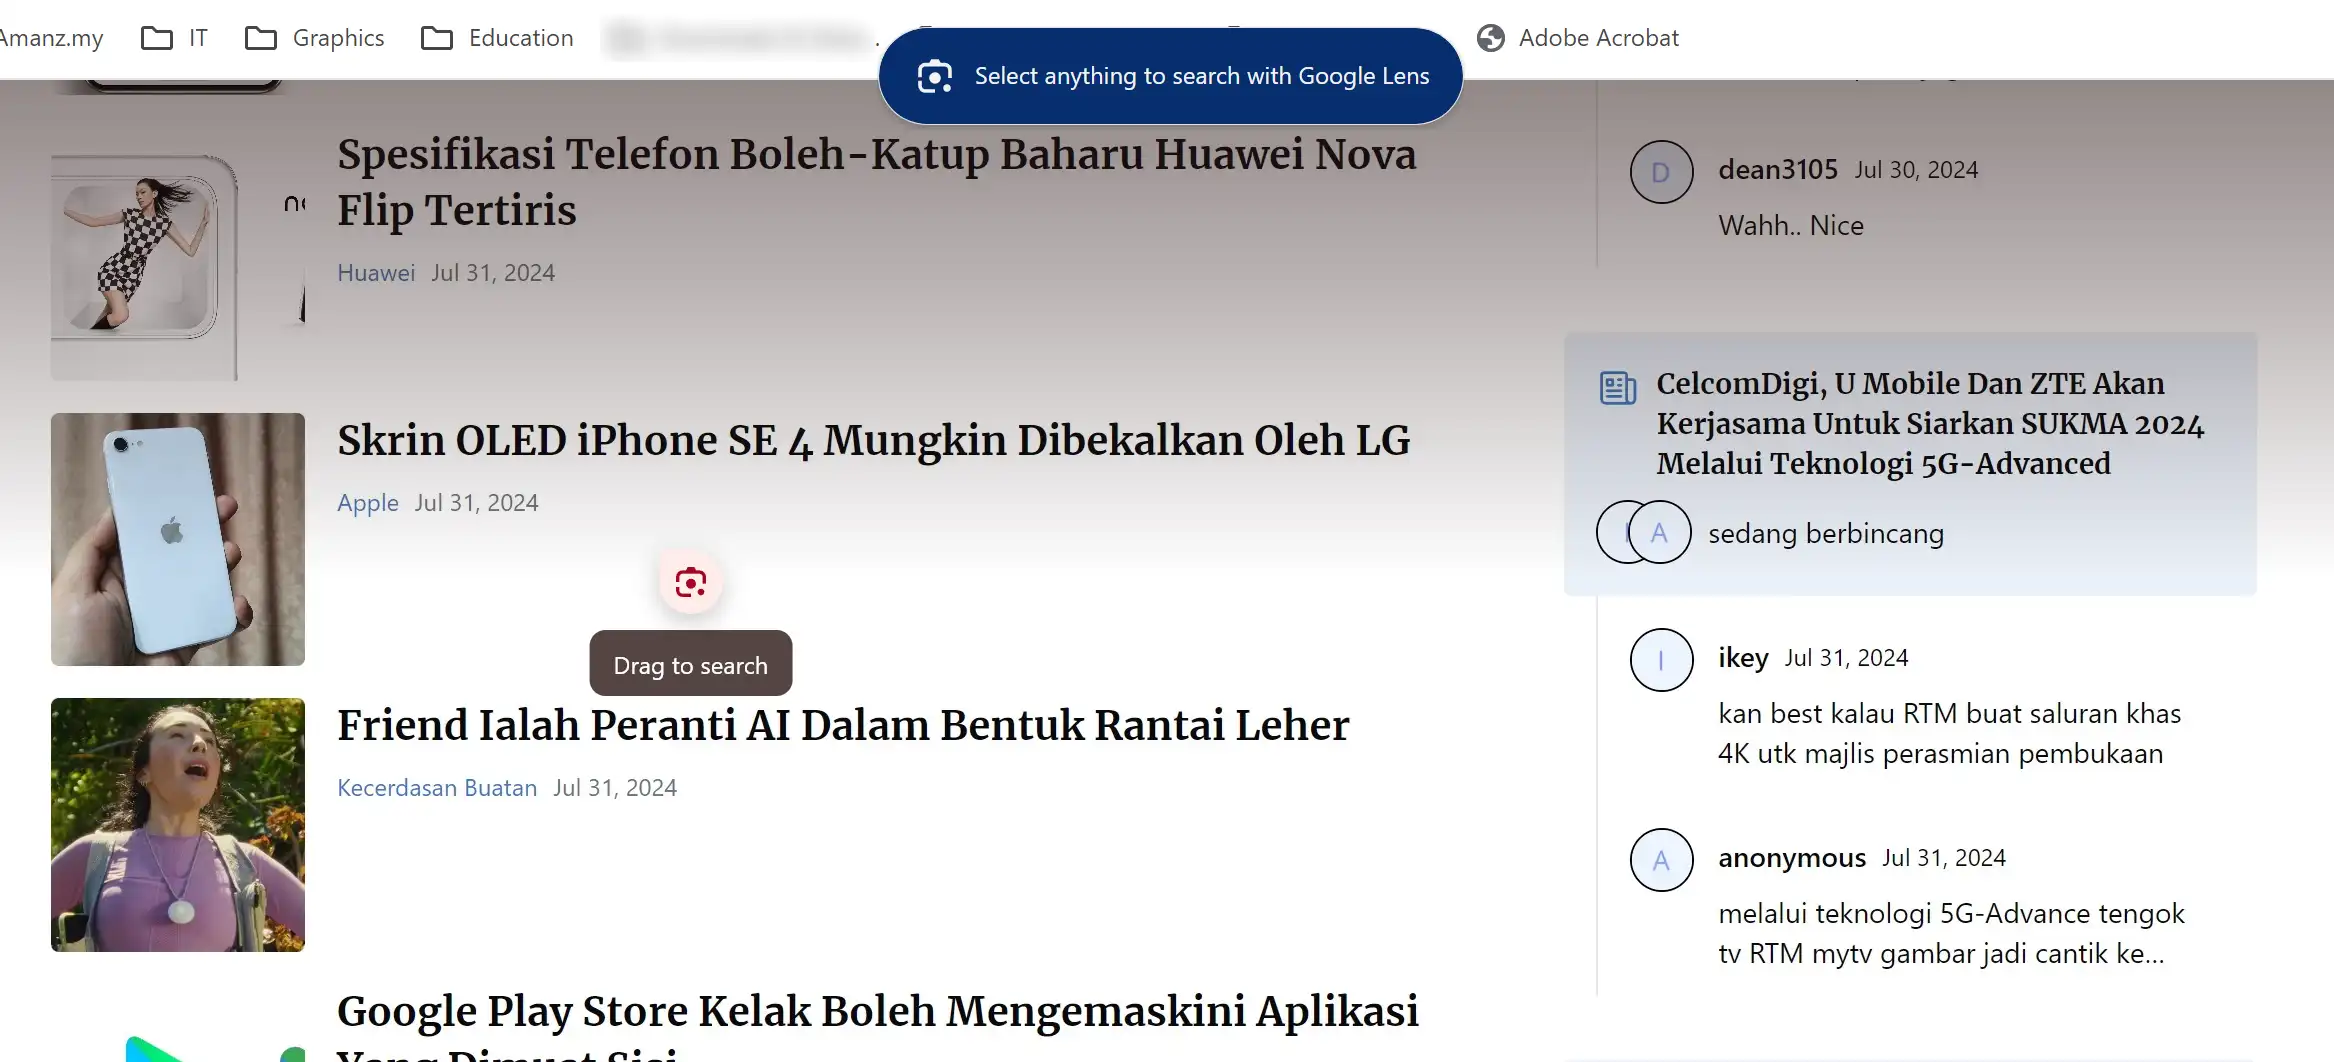2334x1062 pixels.
Task: Open the Kecerdasan Buatan category link
Action: pos(437,788)
